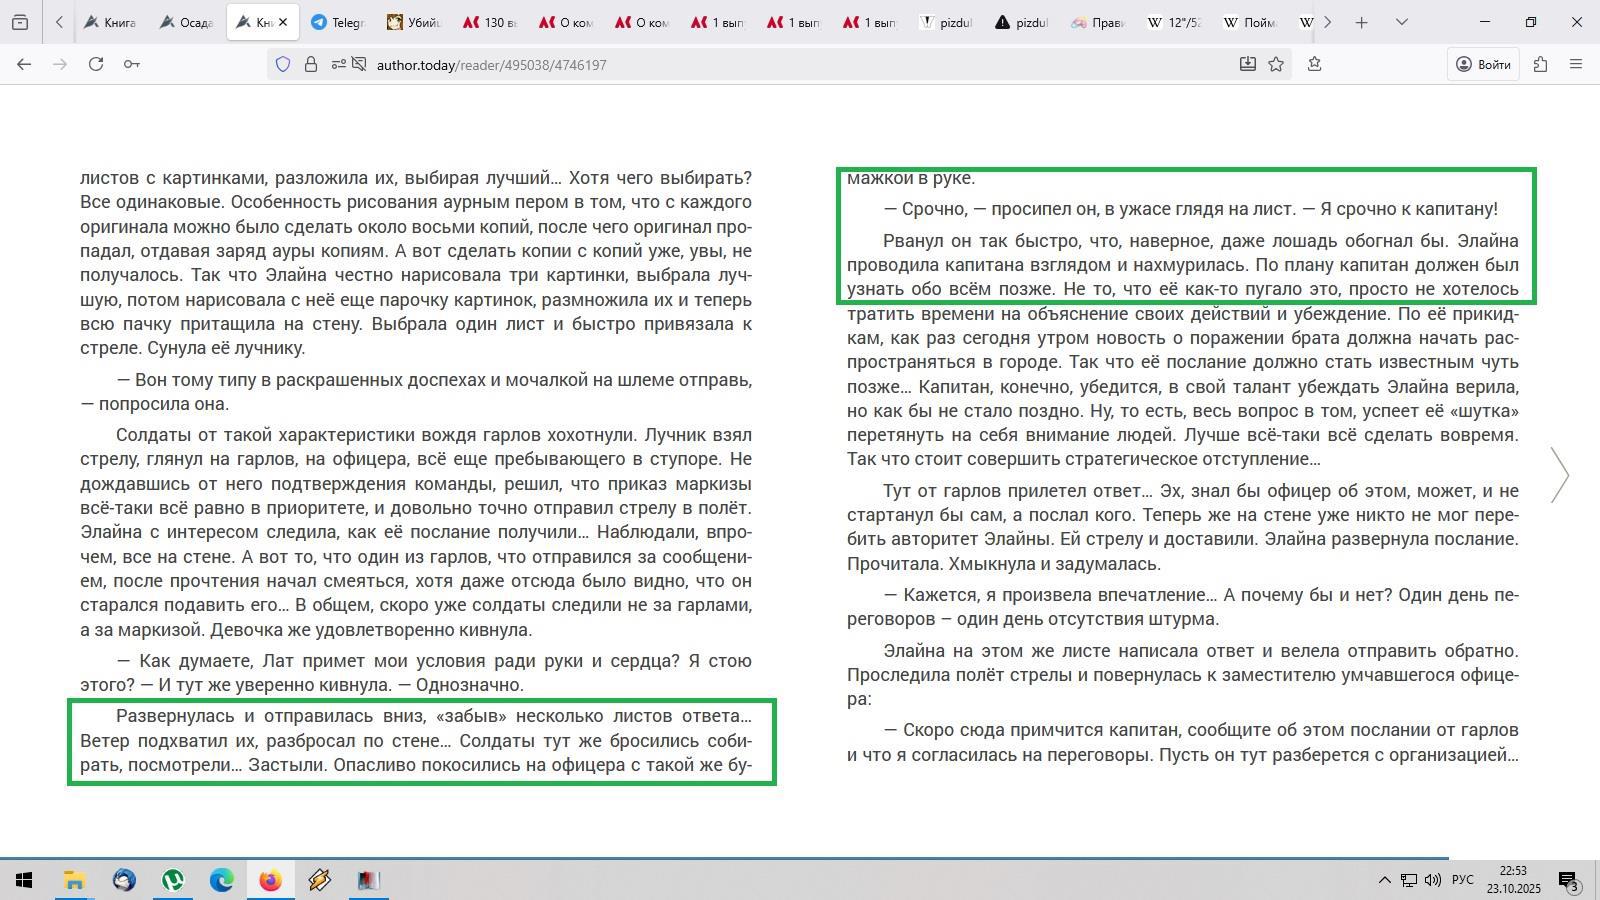
Task: Click the uTorrent icon in the taskbar
Action: pos(173,880)
